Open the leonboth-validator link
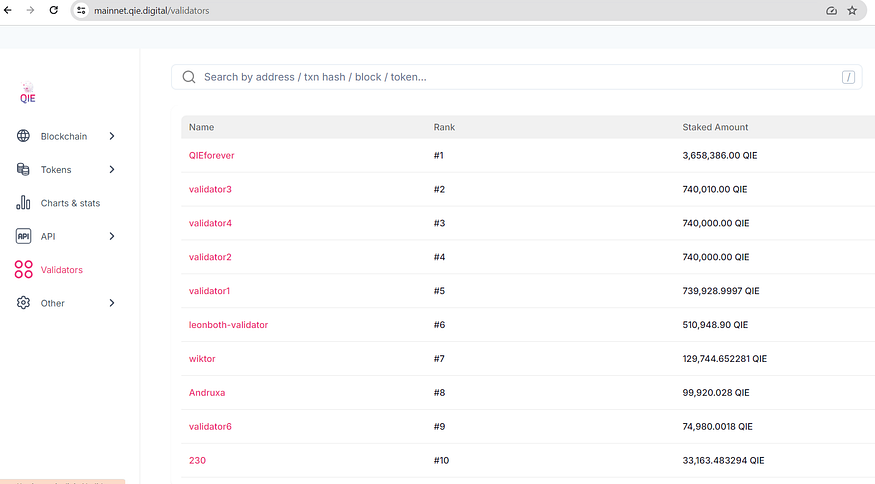Screen dimensions: 875x484 click(228, 325)
